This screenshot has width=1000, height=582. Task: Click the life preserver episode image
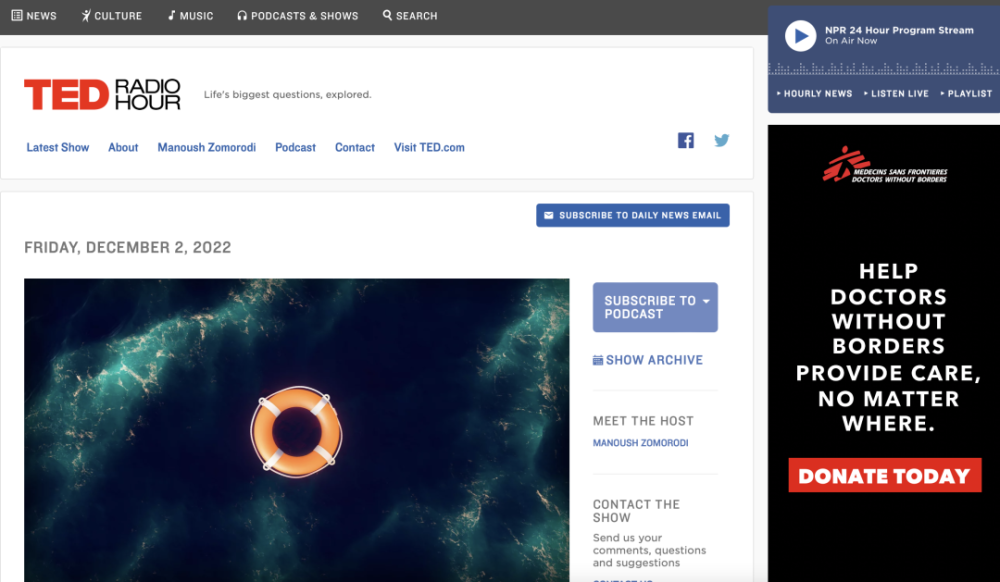[297, 430]
